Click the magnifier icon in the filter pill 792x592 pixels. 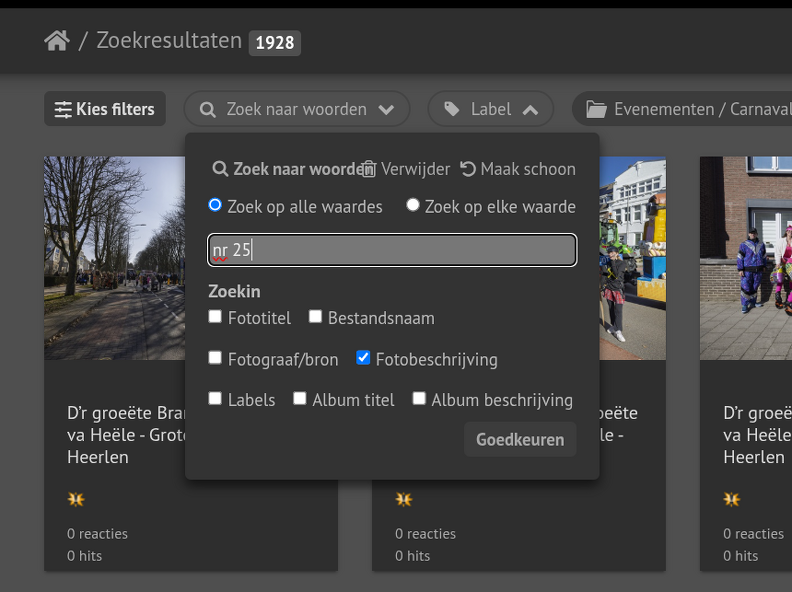point(208,110)
